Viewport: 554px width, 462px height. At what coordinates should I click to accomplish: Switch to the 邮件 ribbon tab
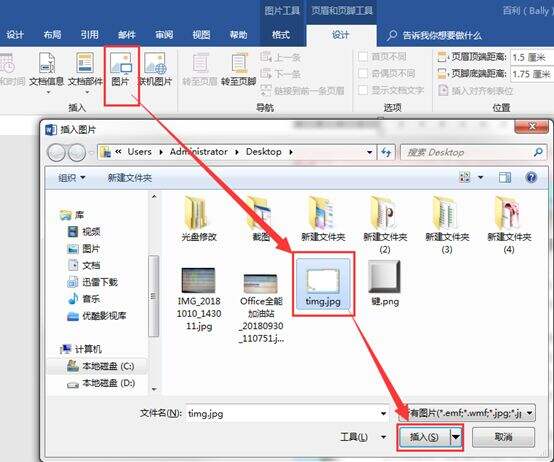[126, 35]
